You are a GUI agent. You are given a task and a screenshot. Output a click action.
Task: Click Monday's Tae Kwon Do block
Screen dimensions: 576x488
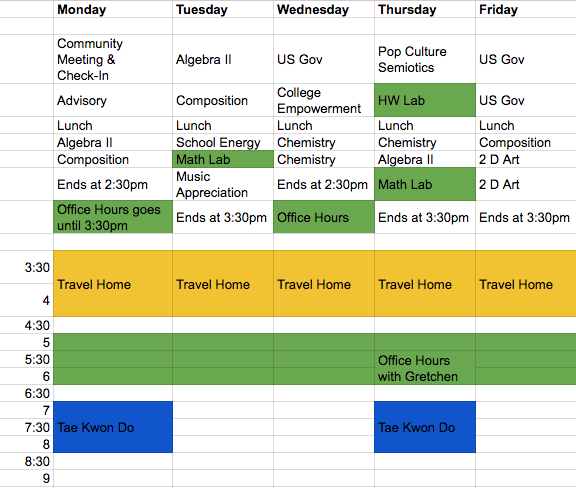(113, 427)
